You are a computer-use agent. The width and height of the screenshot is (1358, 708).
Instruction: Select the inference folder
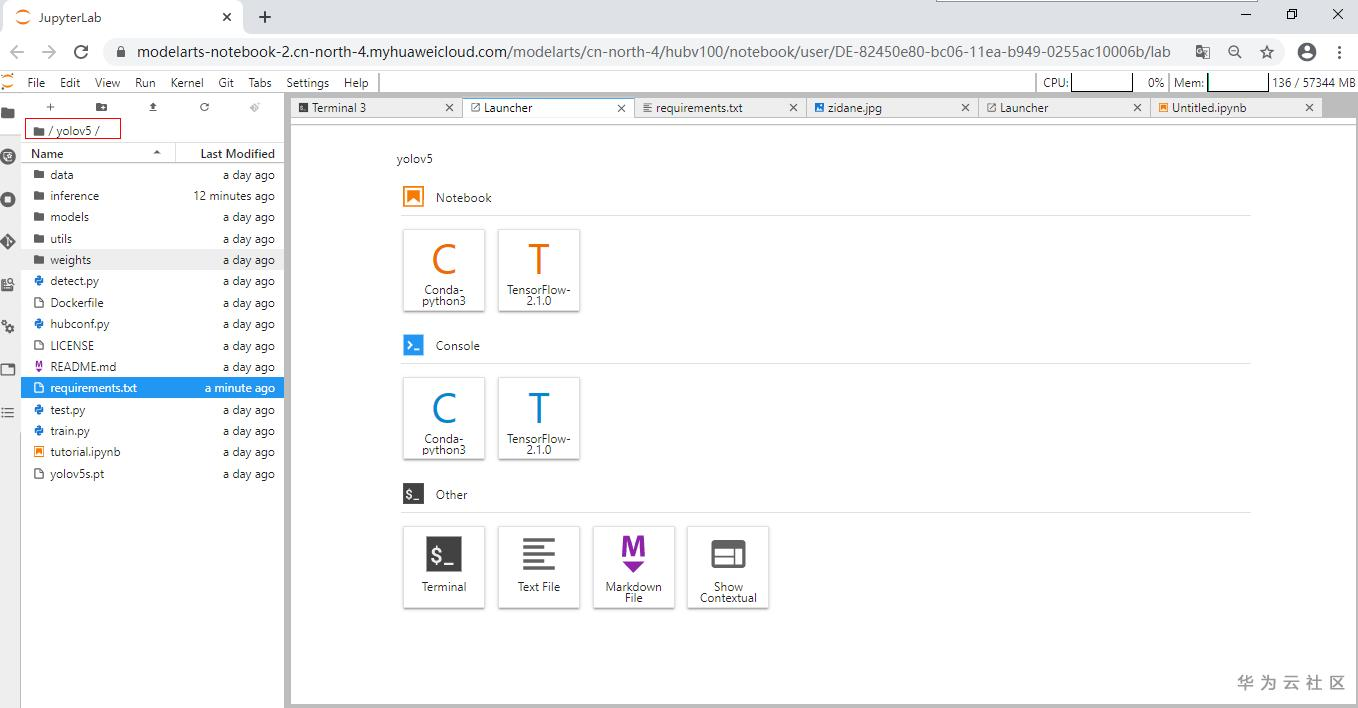point(153,196)
